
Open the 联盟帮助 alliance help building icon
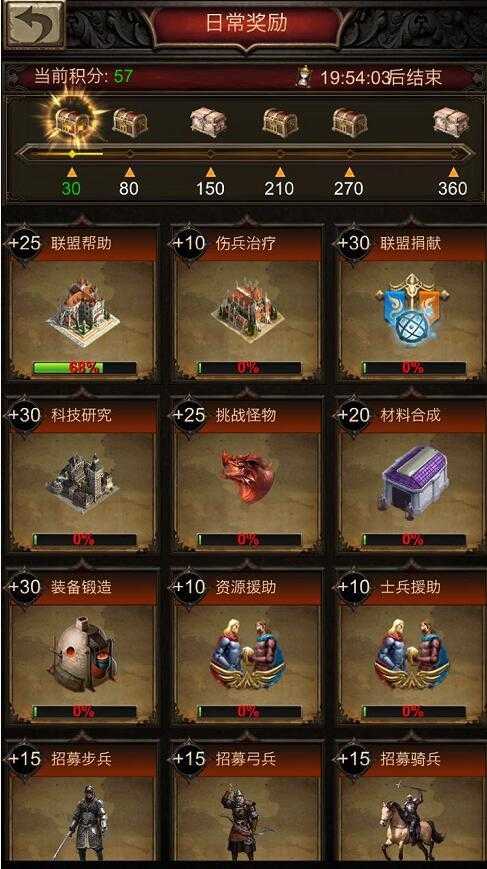(83, 312)
